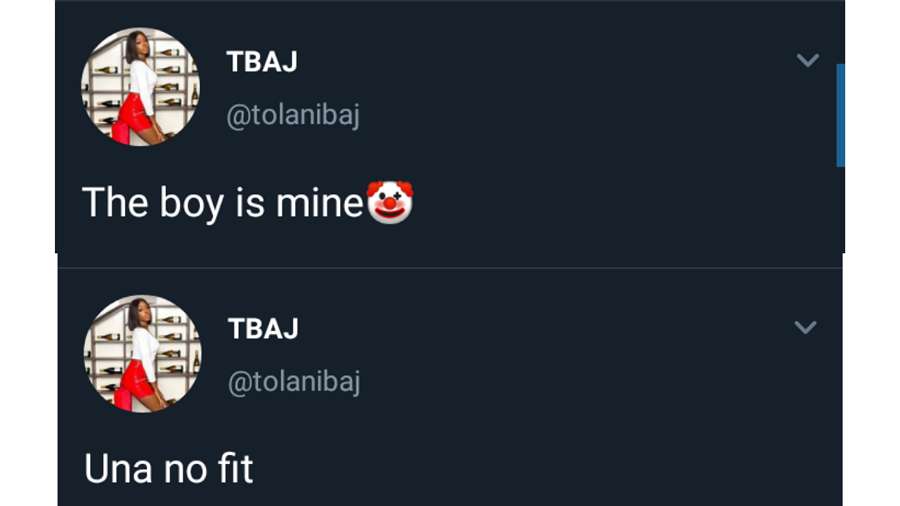Expand the options arrow on the 'Una no fit' tweet
This screenshot has width=900, height=506.
point(805,327)
